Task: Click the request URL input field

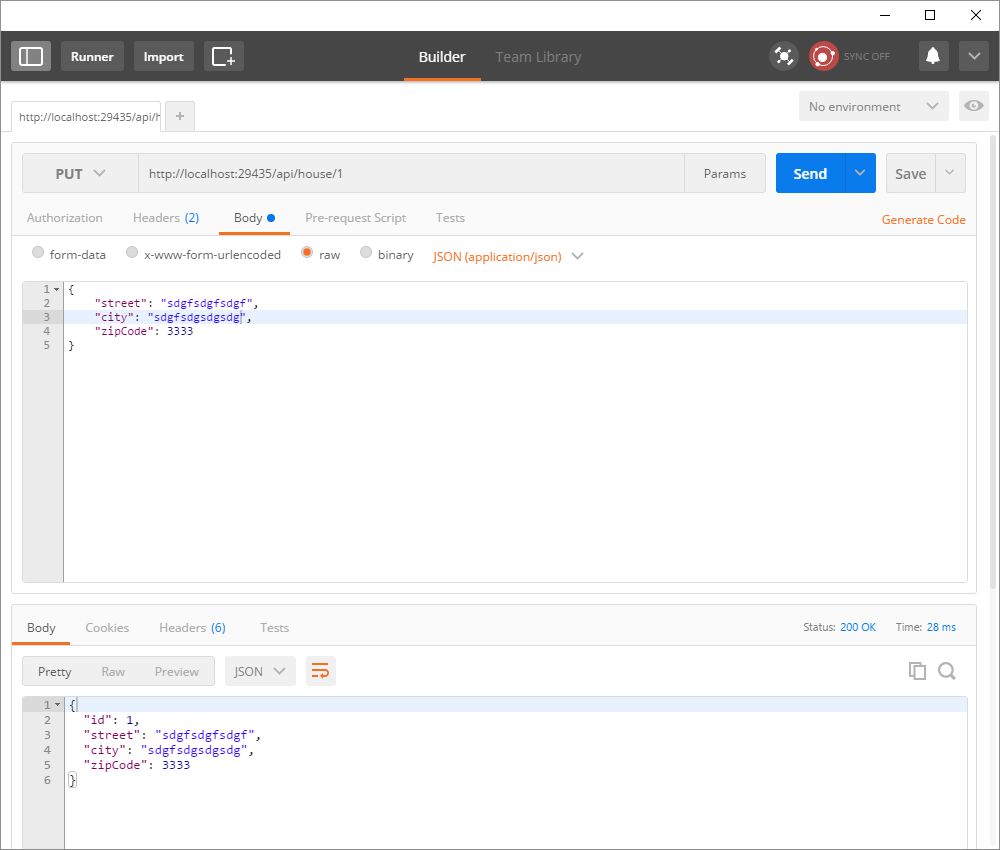Action: [411, 173]
